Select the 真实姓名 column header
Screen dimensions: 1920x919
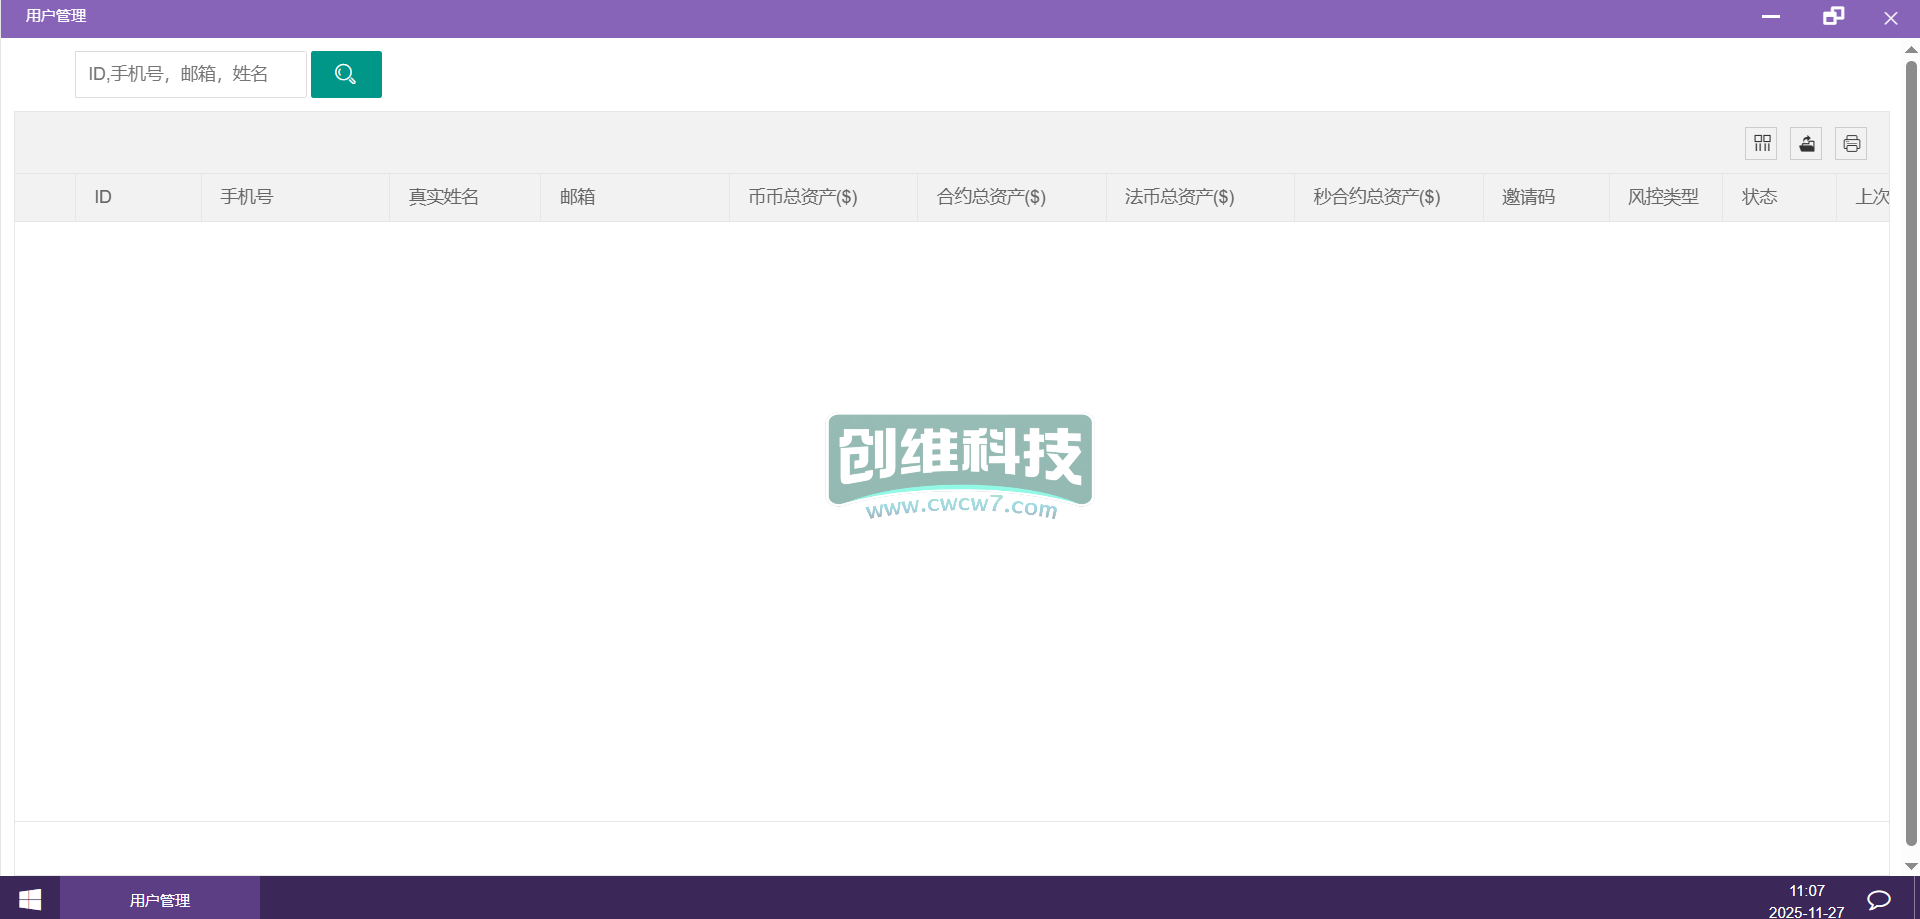[x=444, y=197]
